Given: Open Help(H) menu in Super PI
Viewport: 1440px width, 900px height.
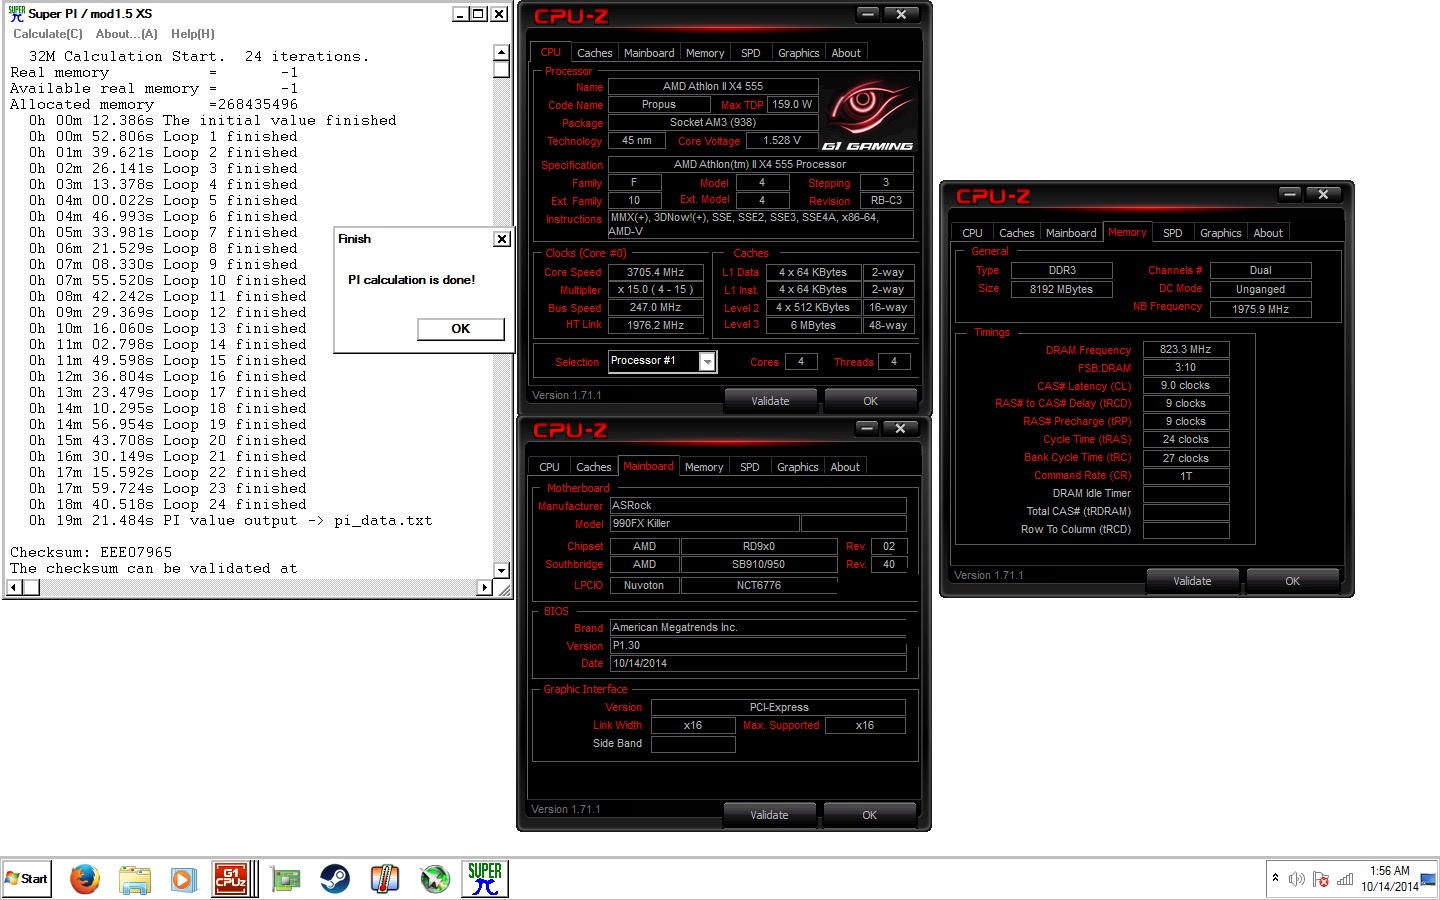Looking at the screenshot, I should click(193, 34).
